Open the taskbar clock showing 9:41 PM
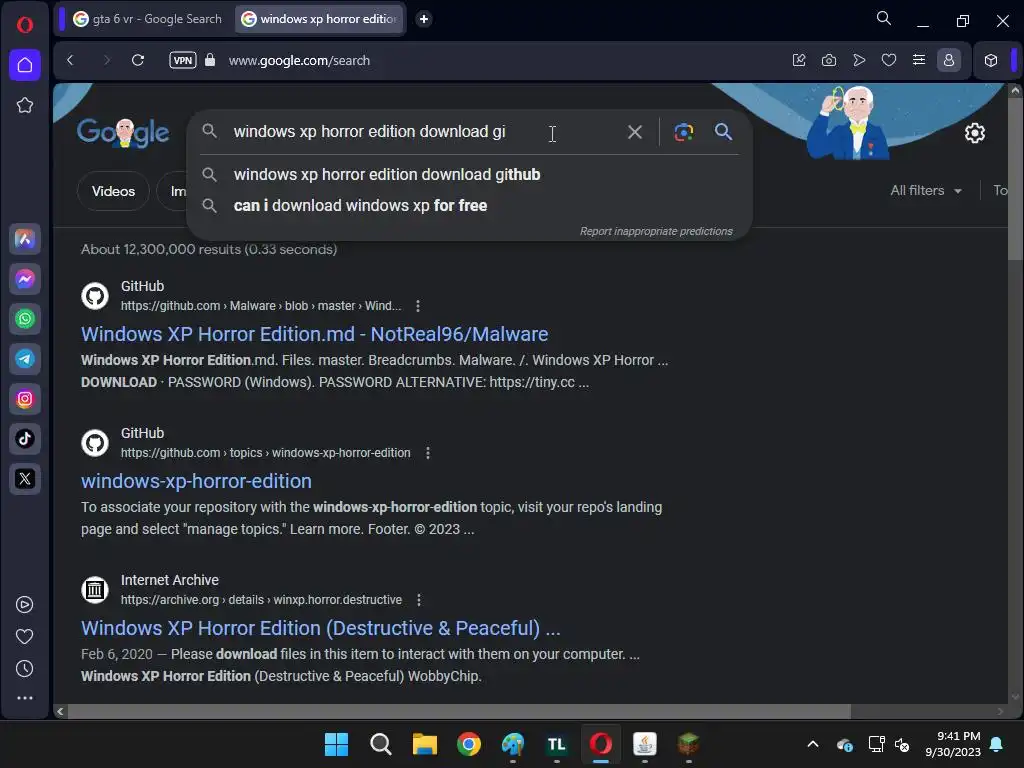The height and width of the screenshot is (768, 1024). tap(952, 744)
